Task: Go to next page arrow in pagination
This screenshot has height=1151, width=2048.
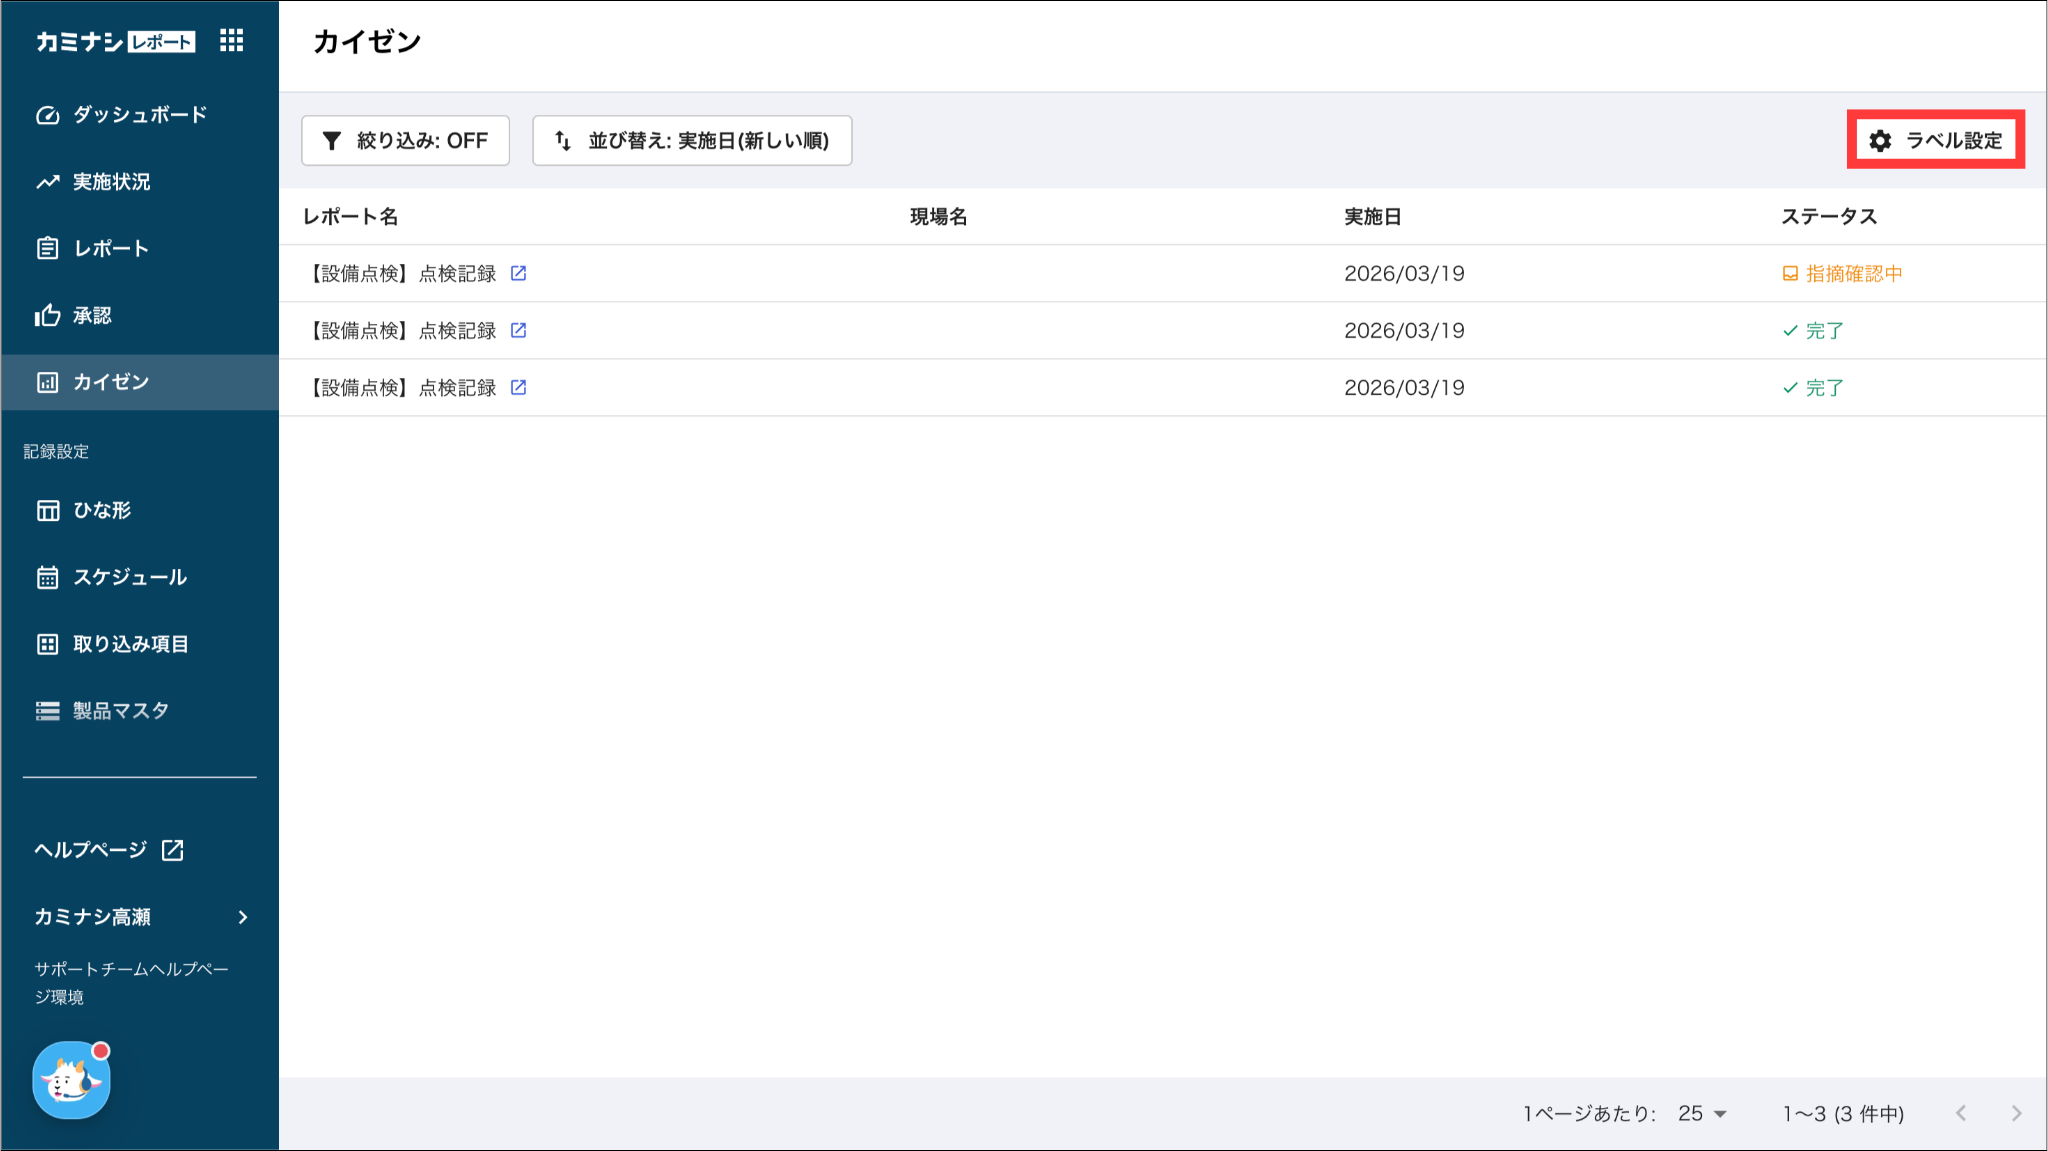Action: pos(2016,1113)
